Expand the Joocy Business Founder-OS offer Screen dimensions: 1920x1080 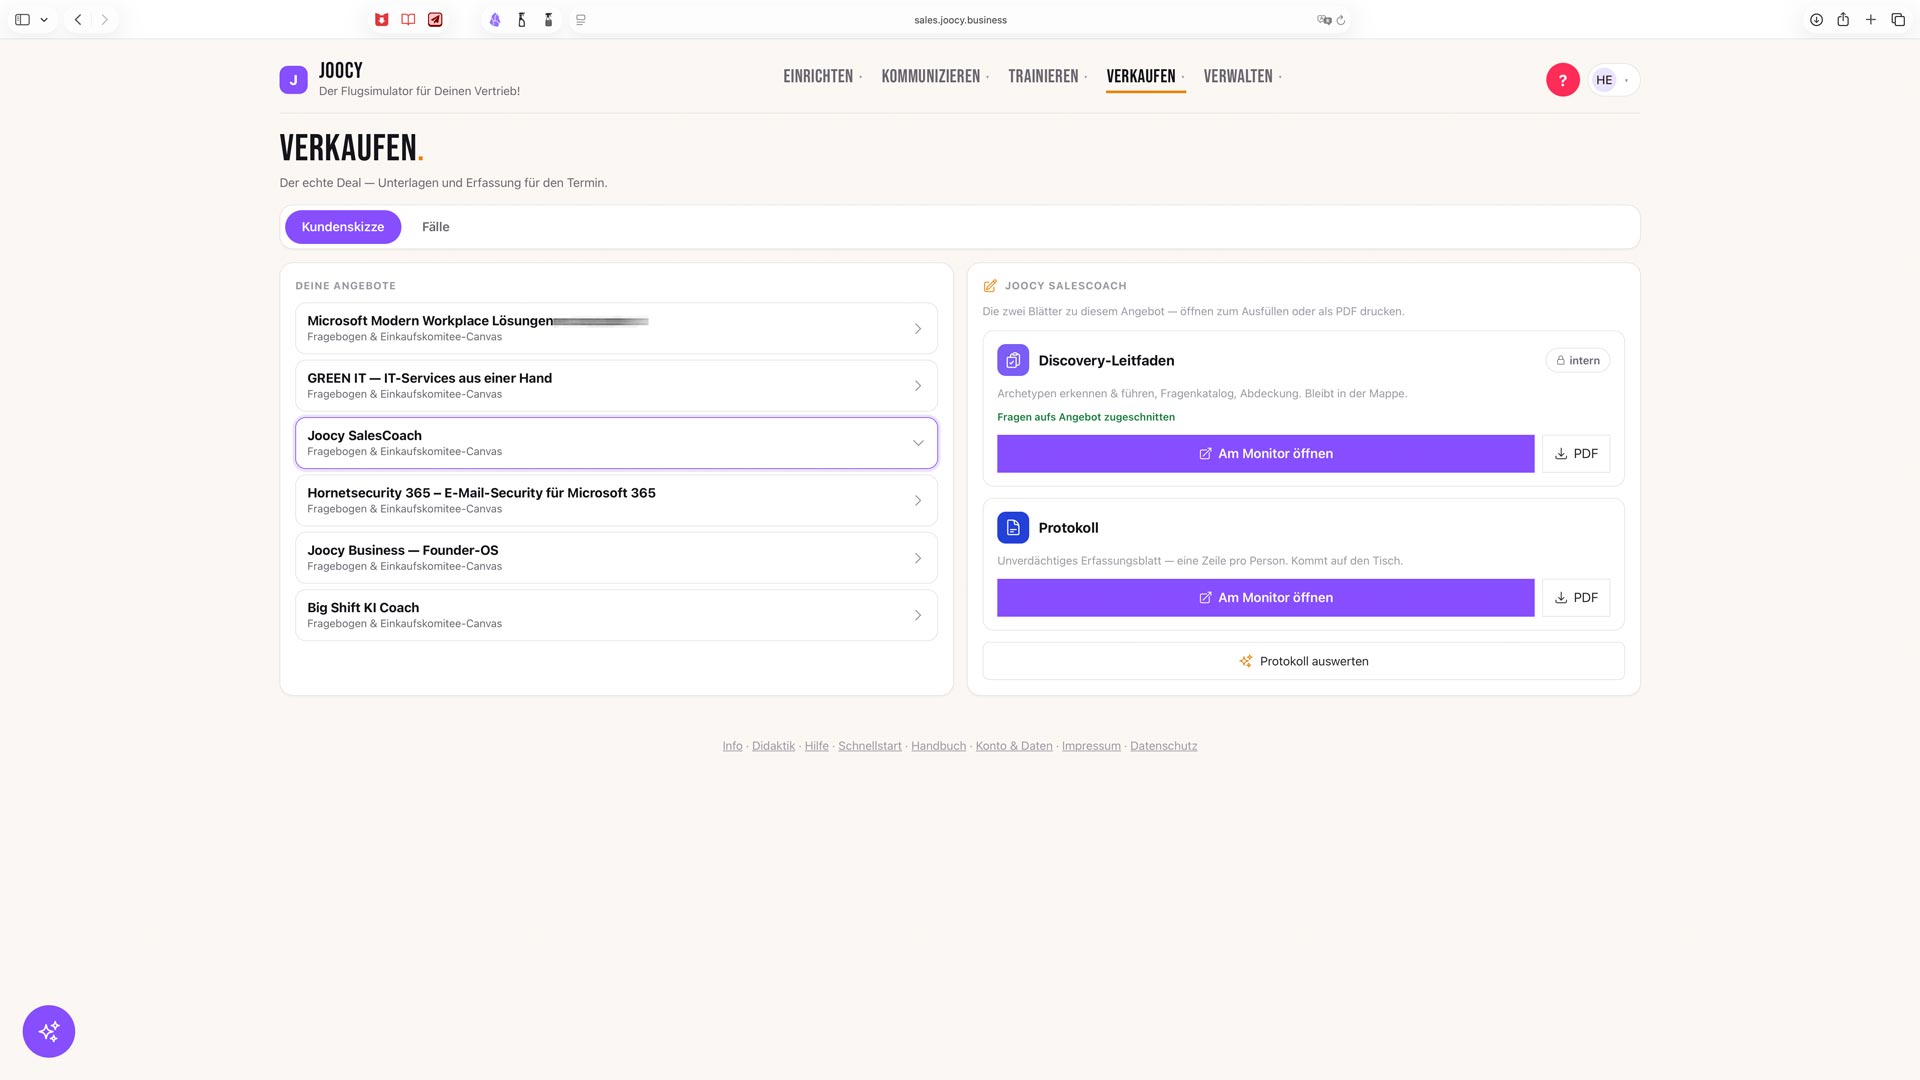click(616, 558)
